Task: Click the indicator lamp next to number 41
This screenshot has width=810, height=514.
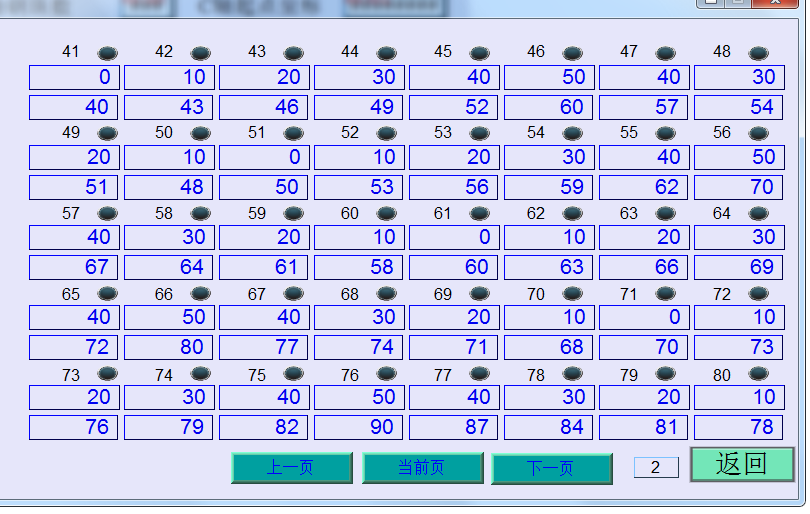Action: pos(107,53)
